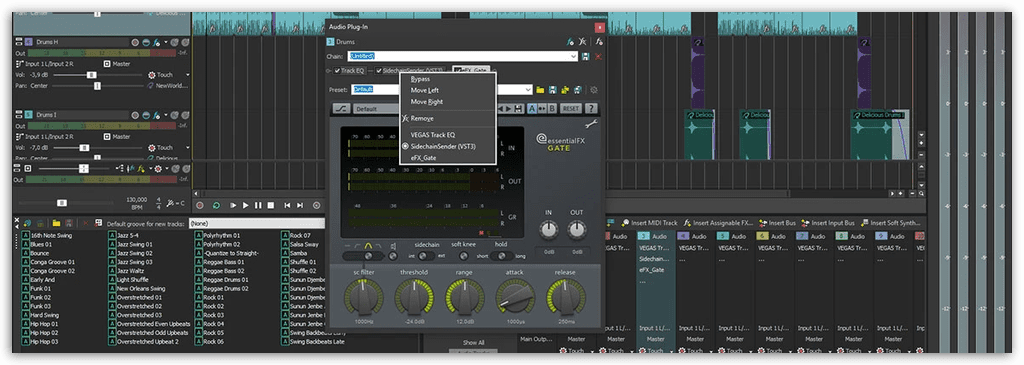Select 16th Note Swing groove
This screenshot has height=365, width=1024.
tap(47, 235)
